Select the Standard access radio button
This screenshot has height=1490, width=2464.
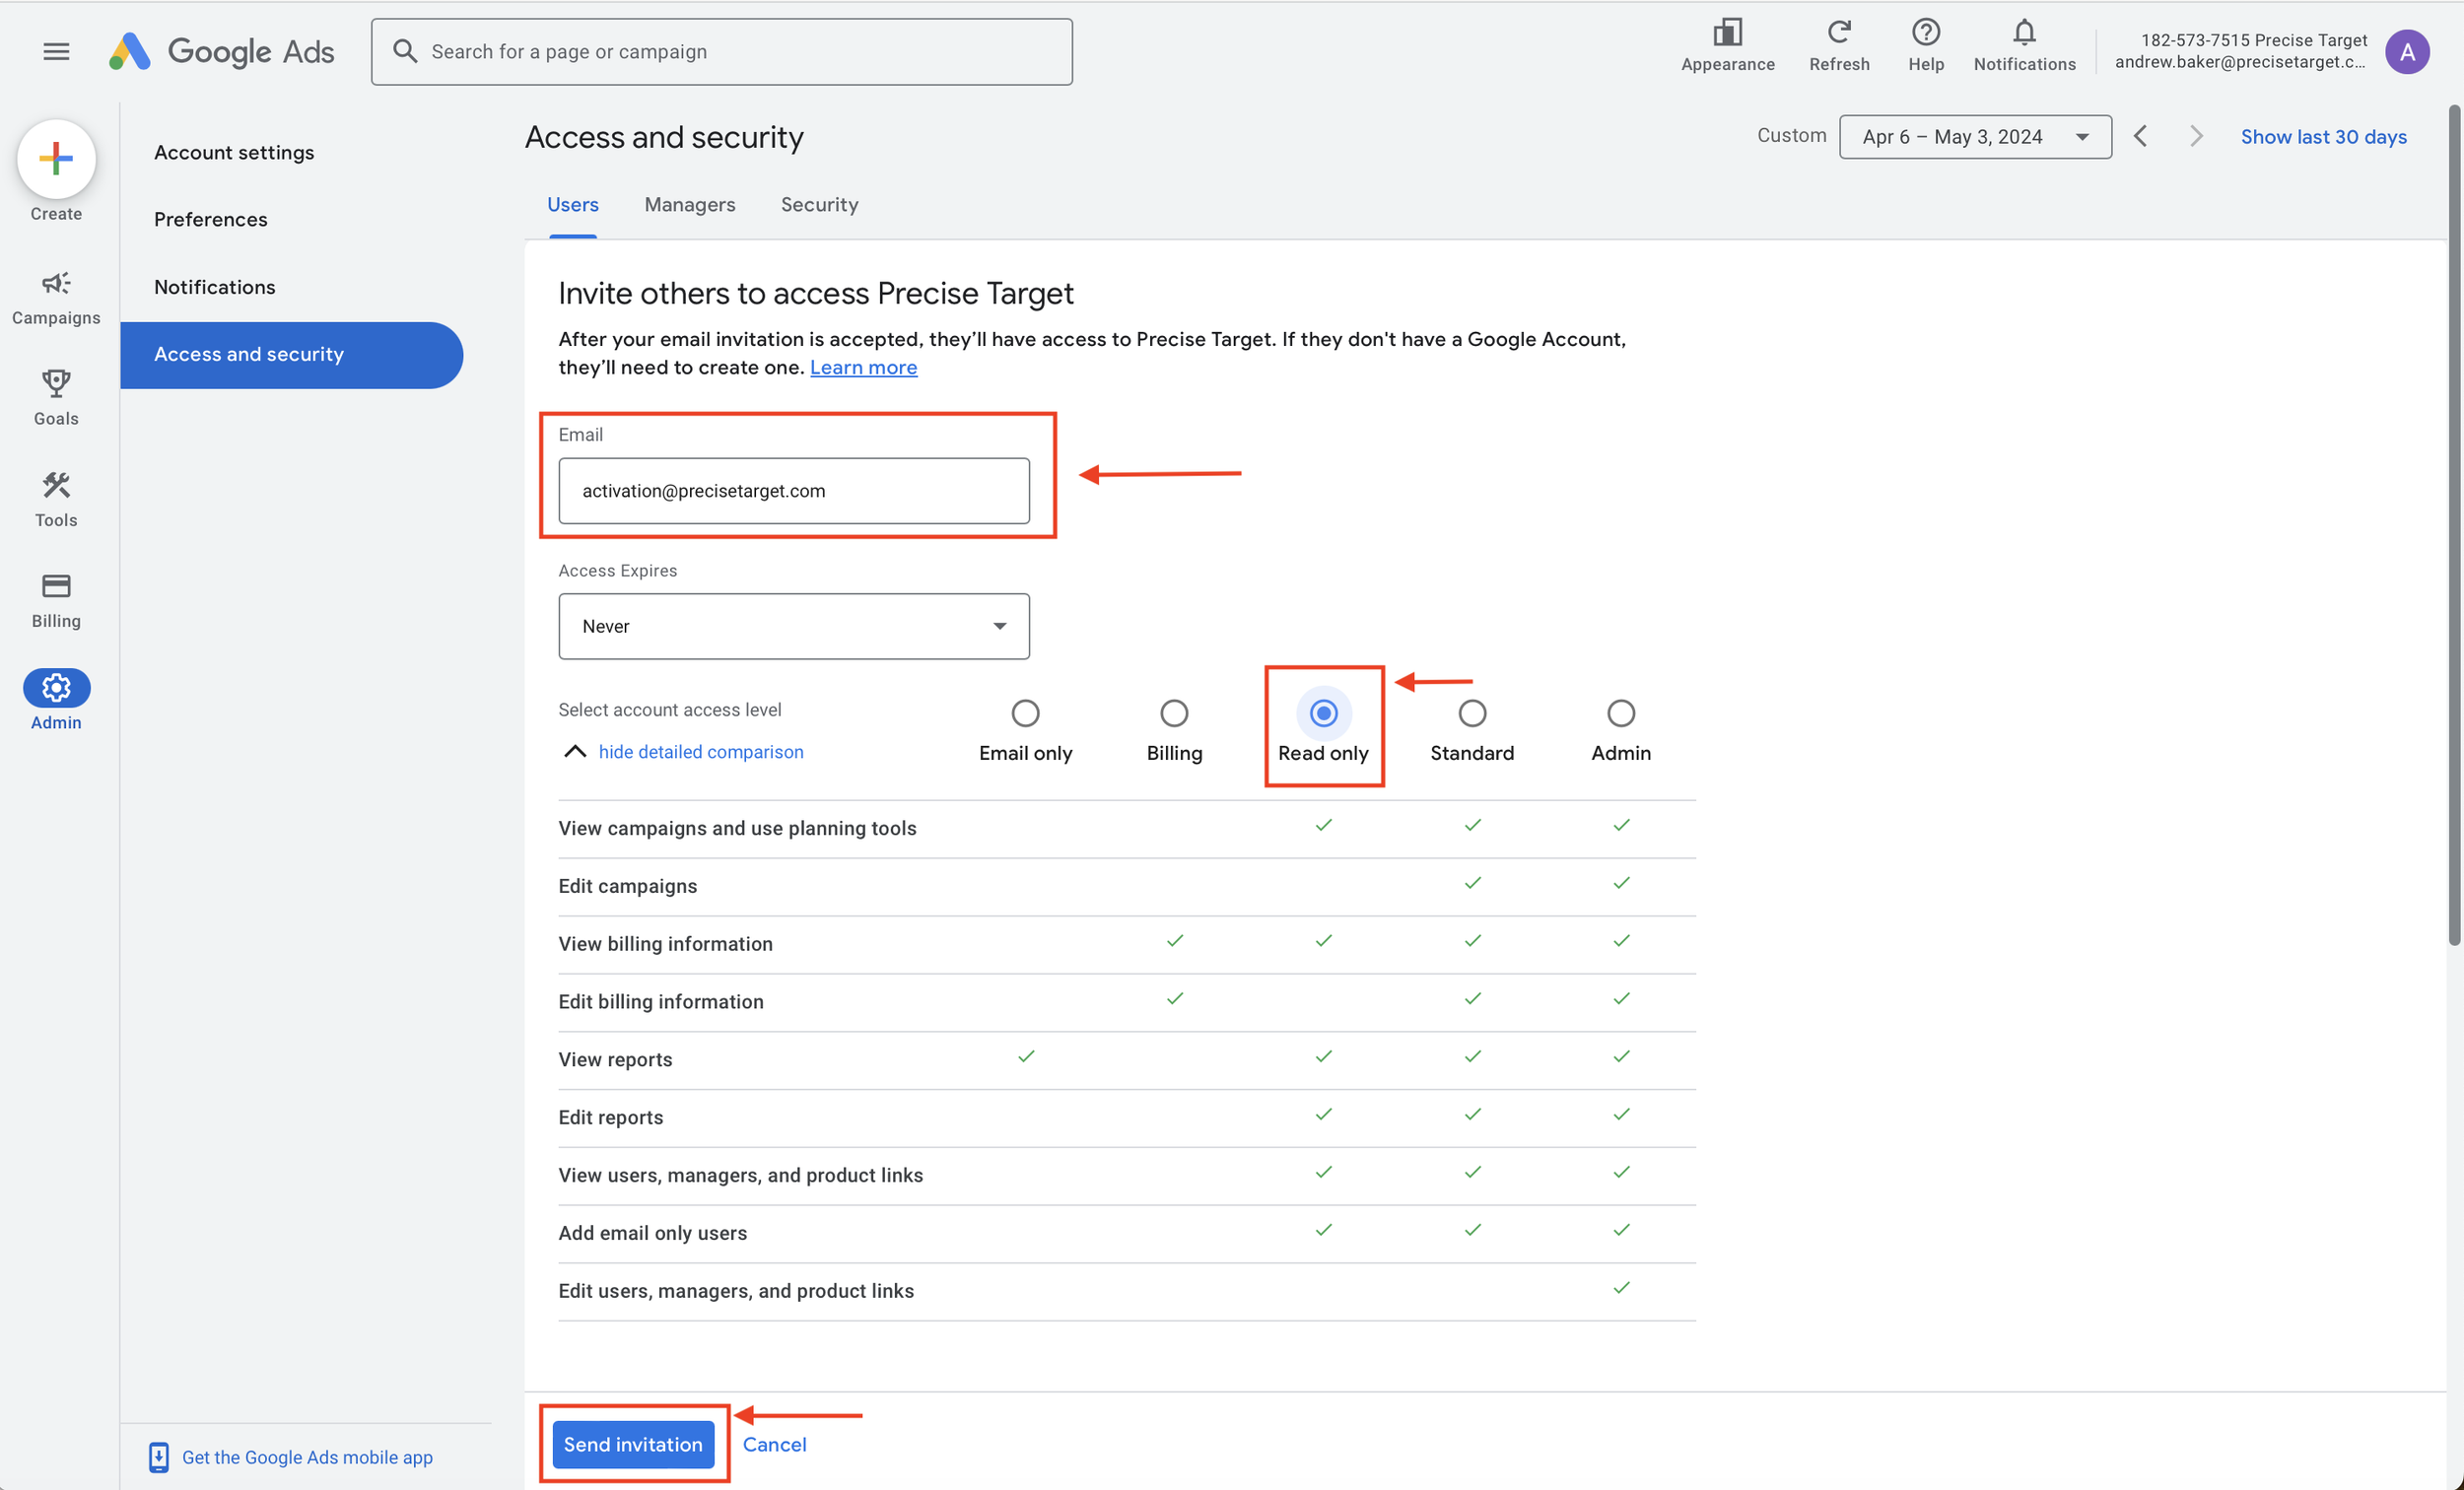click(x=1471, y=713)
